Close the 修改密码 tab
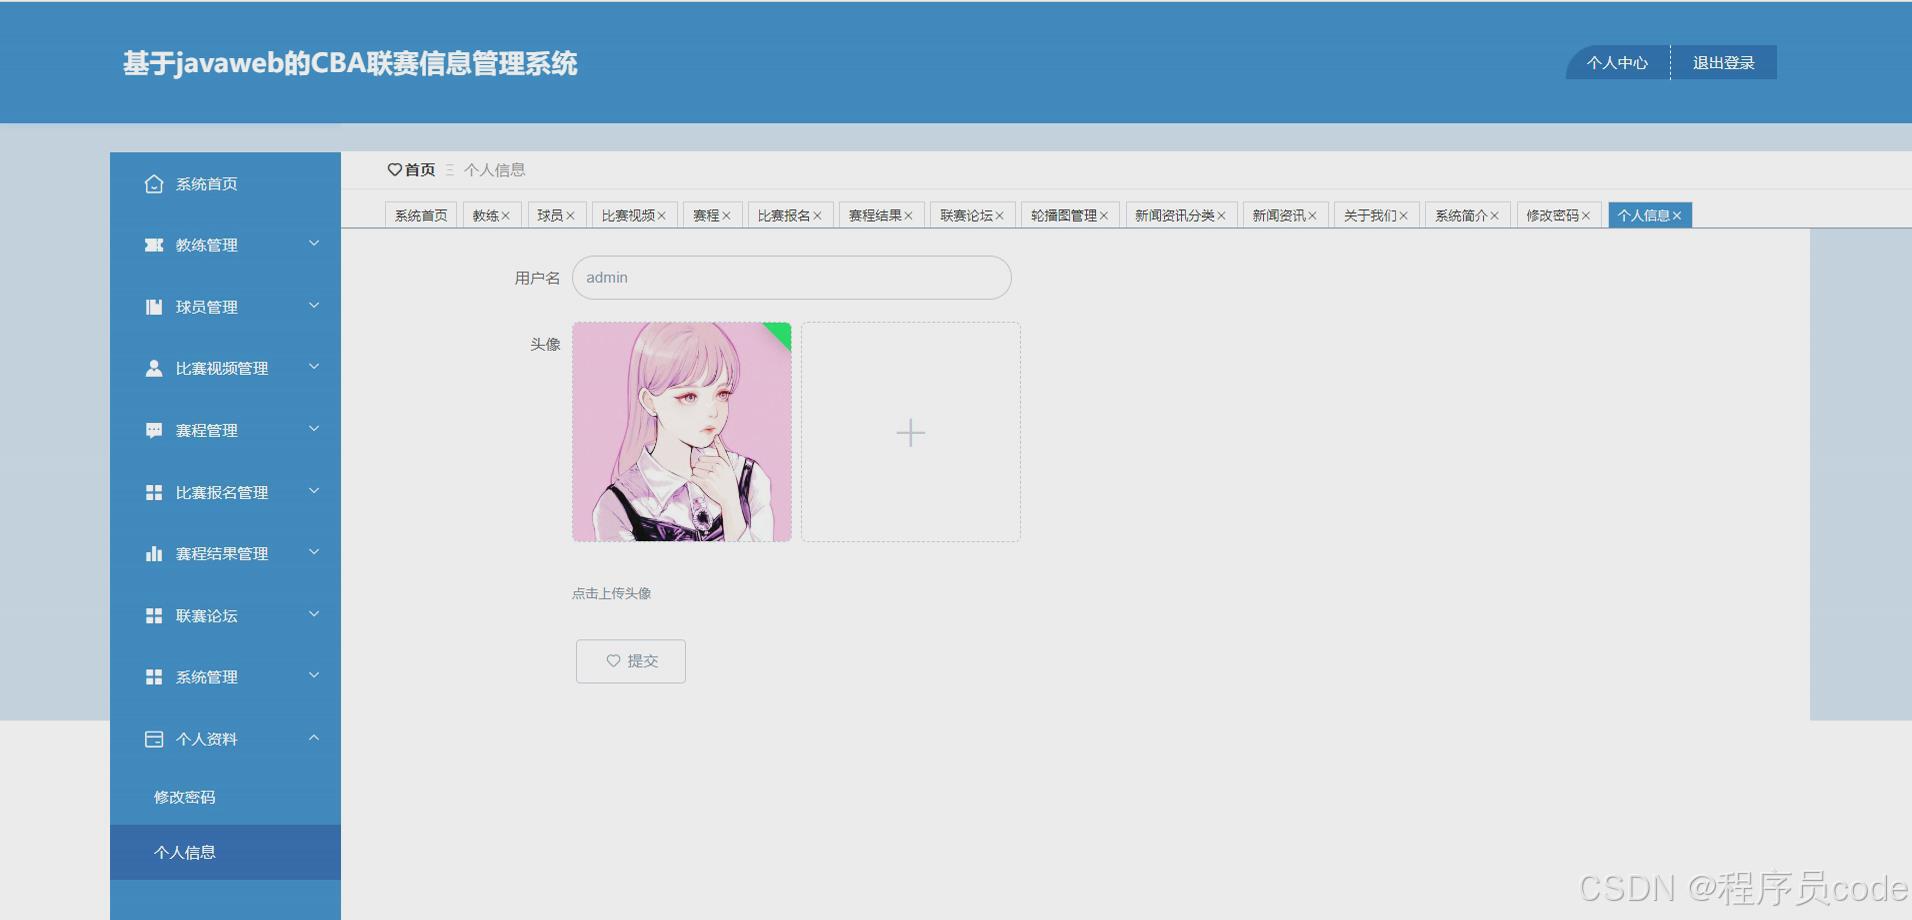The image size is (1912, 920). tap(1585, 216)
